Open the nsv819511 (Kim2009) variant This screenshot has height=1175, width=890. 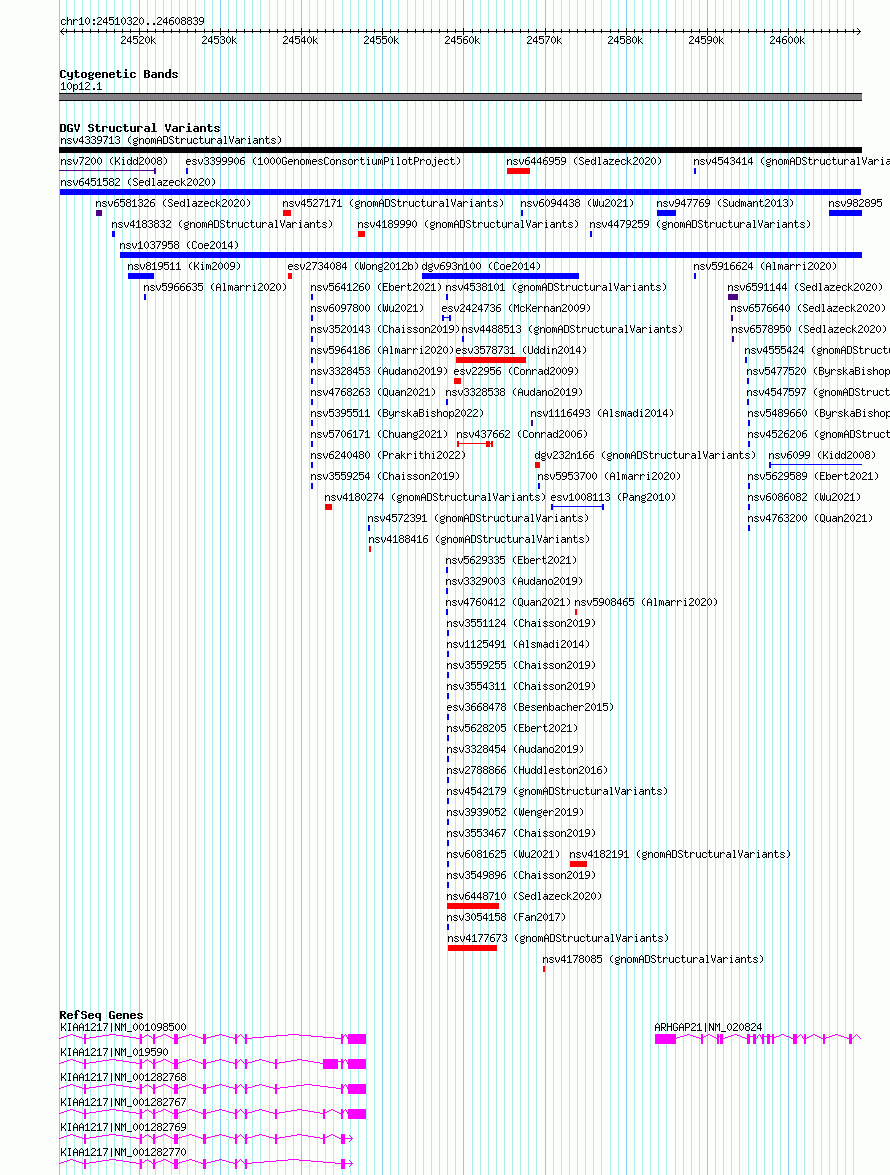click(184, 266)
